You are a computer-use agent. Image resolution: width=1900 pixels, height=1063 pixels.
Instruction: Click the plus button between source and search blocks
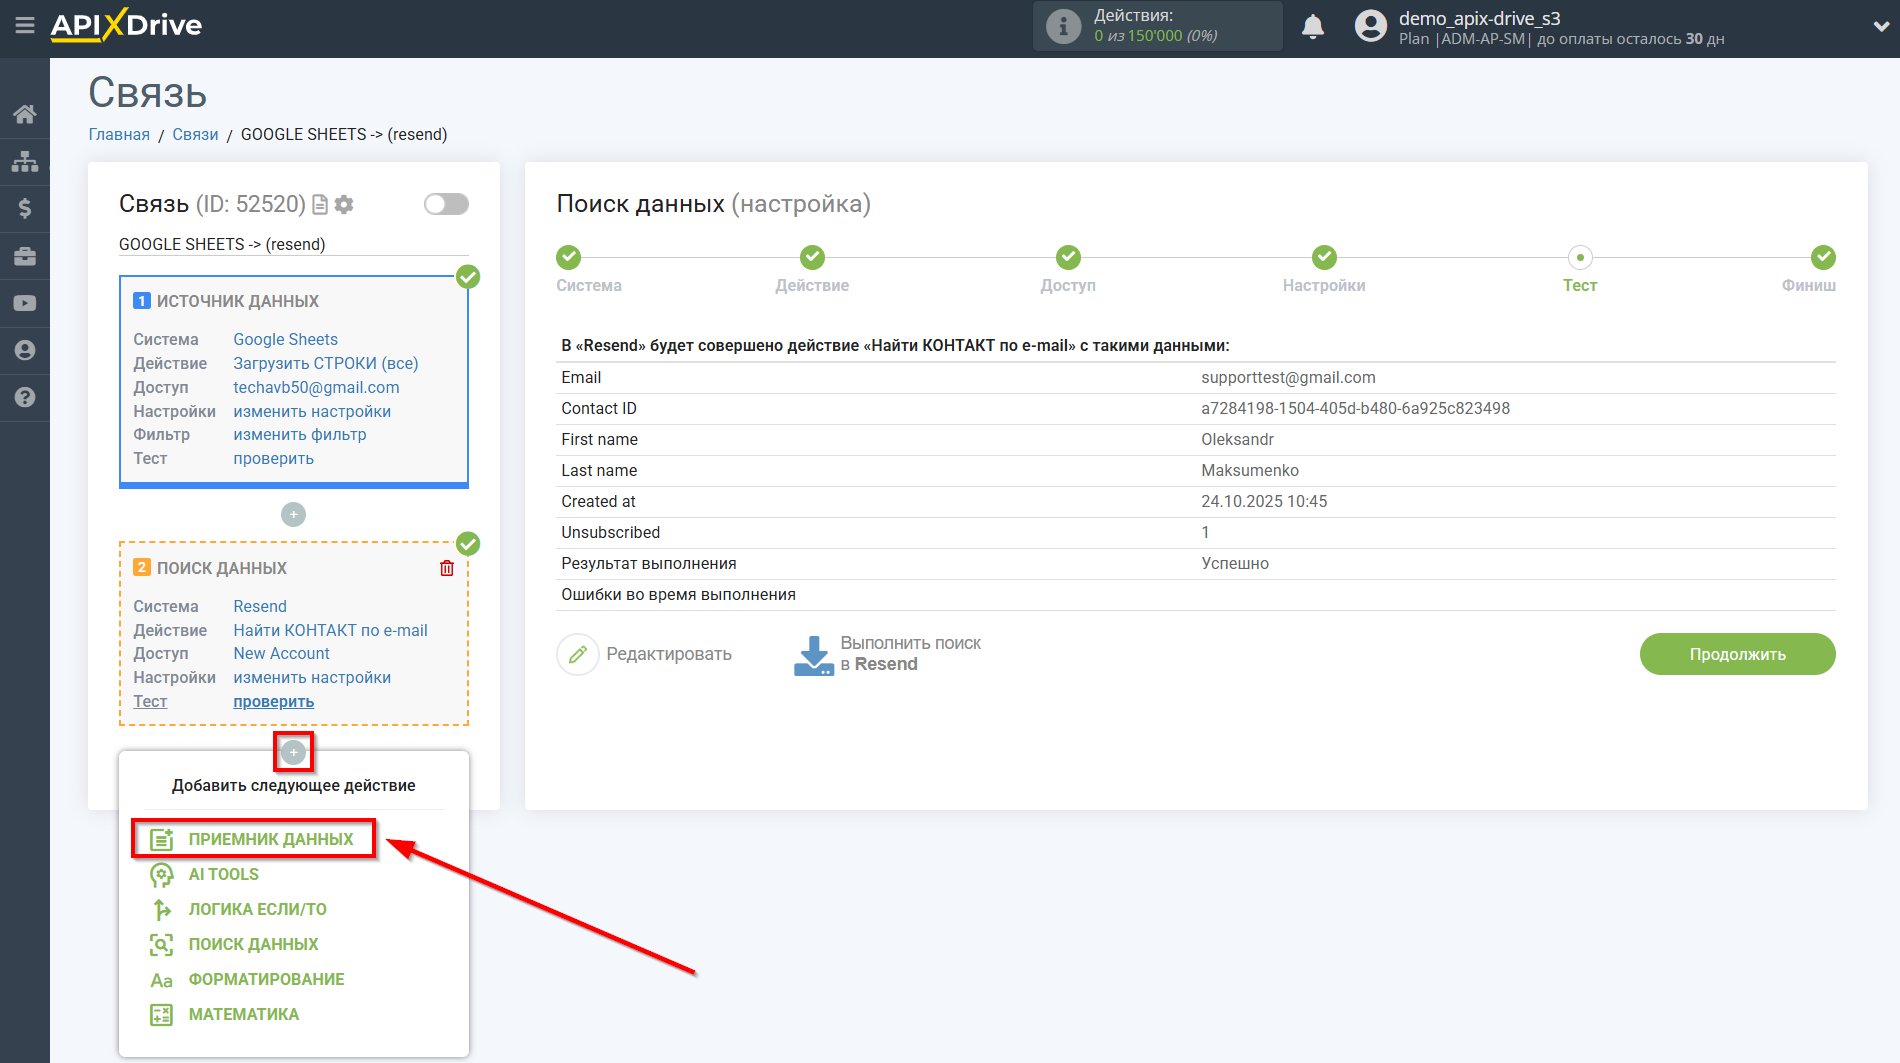293,514
